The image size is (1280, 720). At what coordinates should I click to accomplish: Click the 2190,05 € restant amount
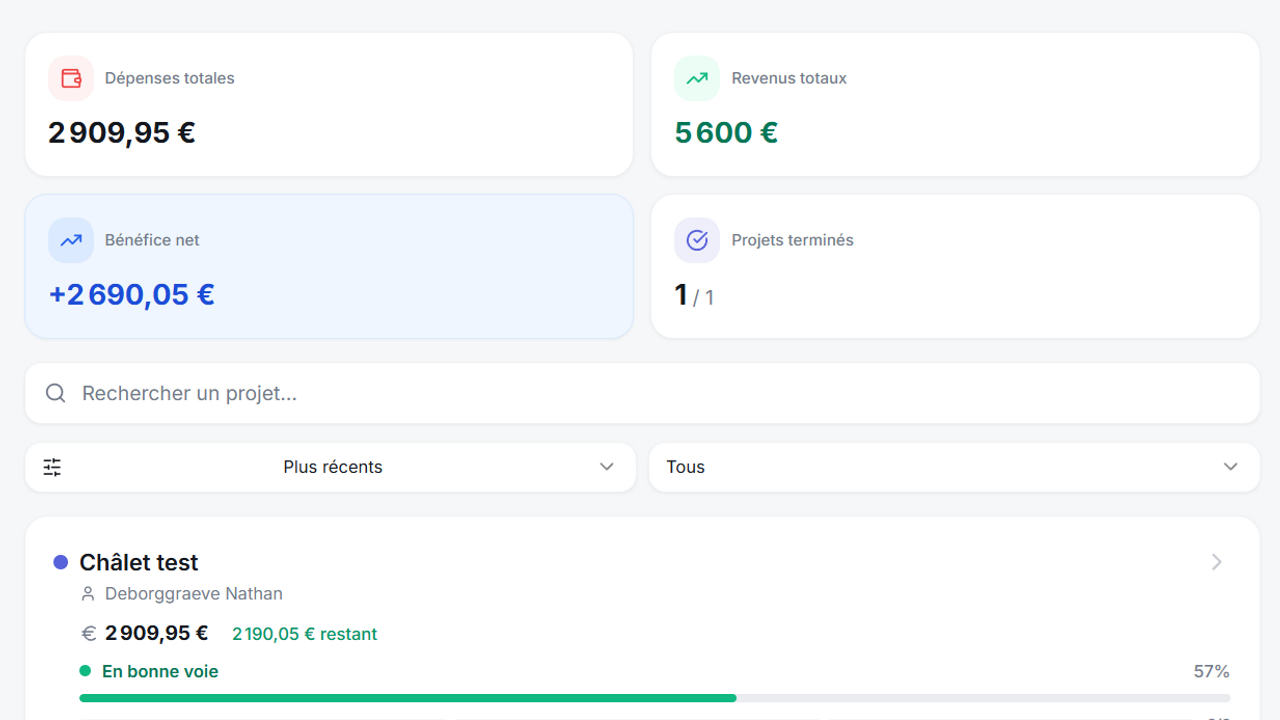[x=305, y=634]
